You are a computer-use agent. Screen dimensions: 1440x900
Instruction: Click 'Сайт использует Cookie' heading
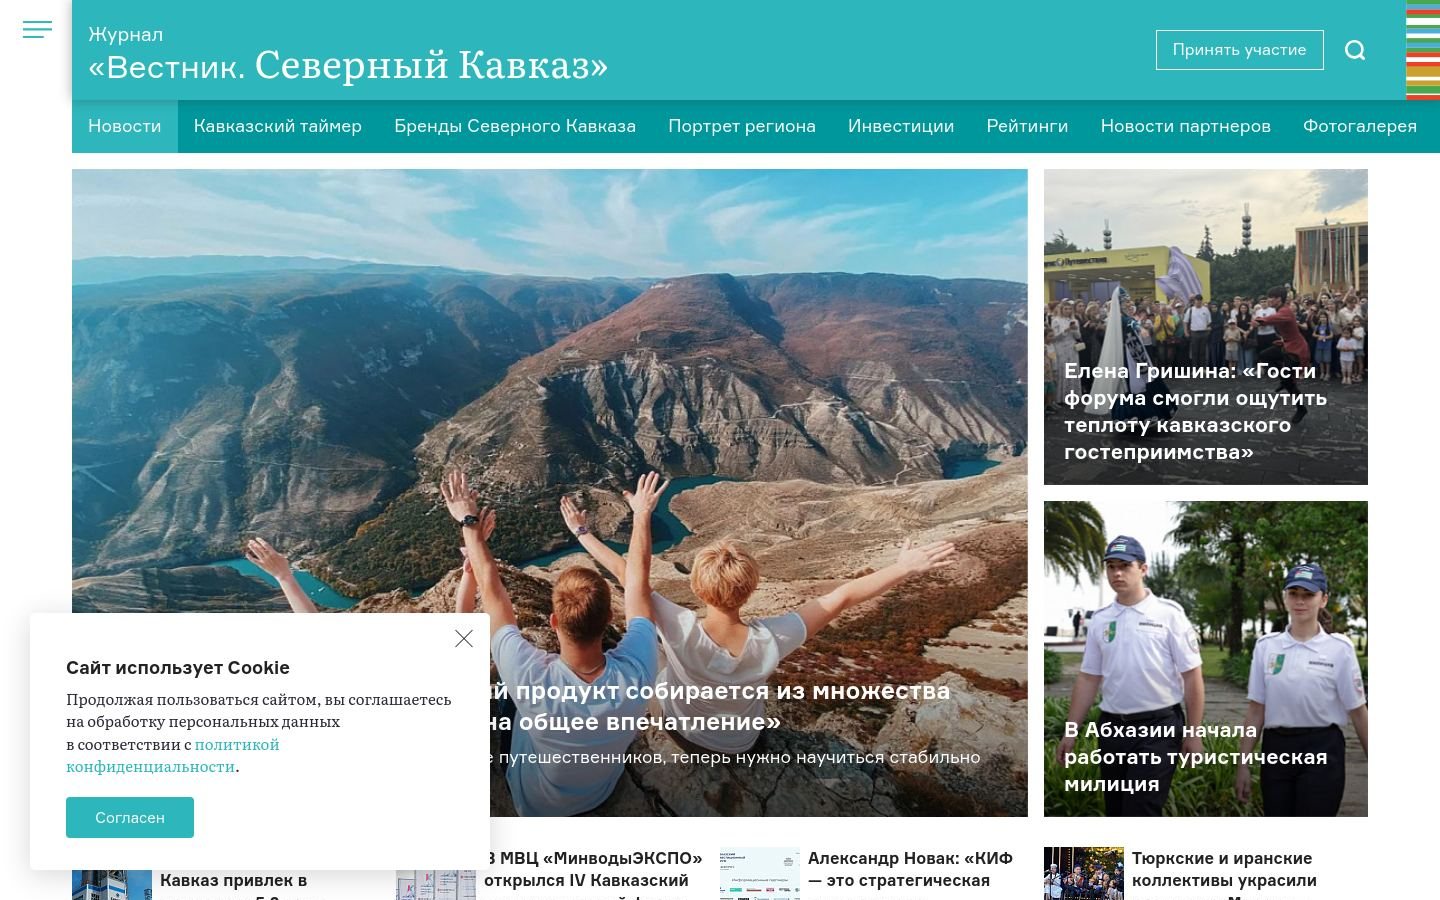(178, 668)
